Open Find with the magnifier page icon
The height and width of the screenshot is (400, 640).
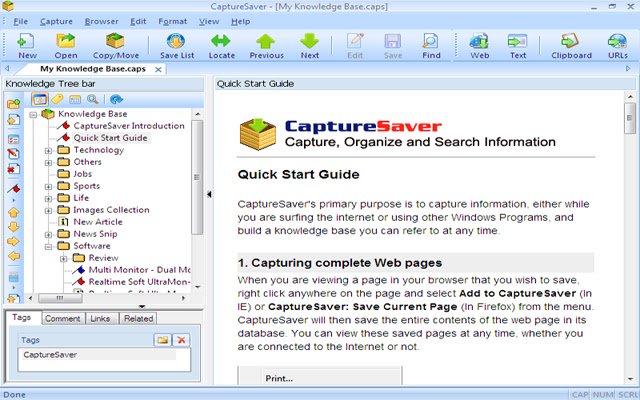(x=431, y=41)
